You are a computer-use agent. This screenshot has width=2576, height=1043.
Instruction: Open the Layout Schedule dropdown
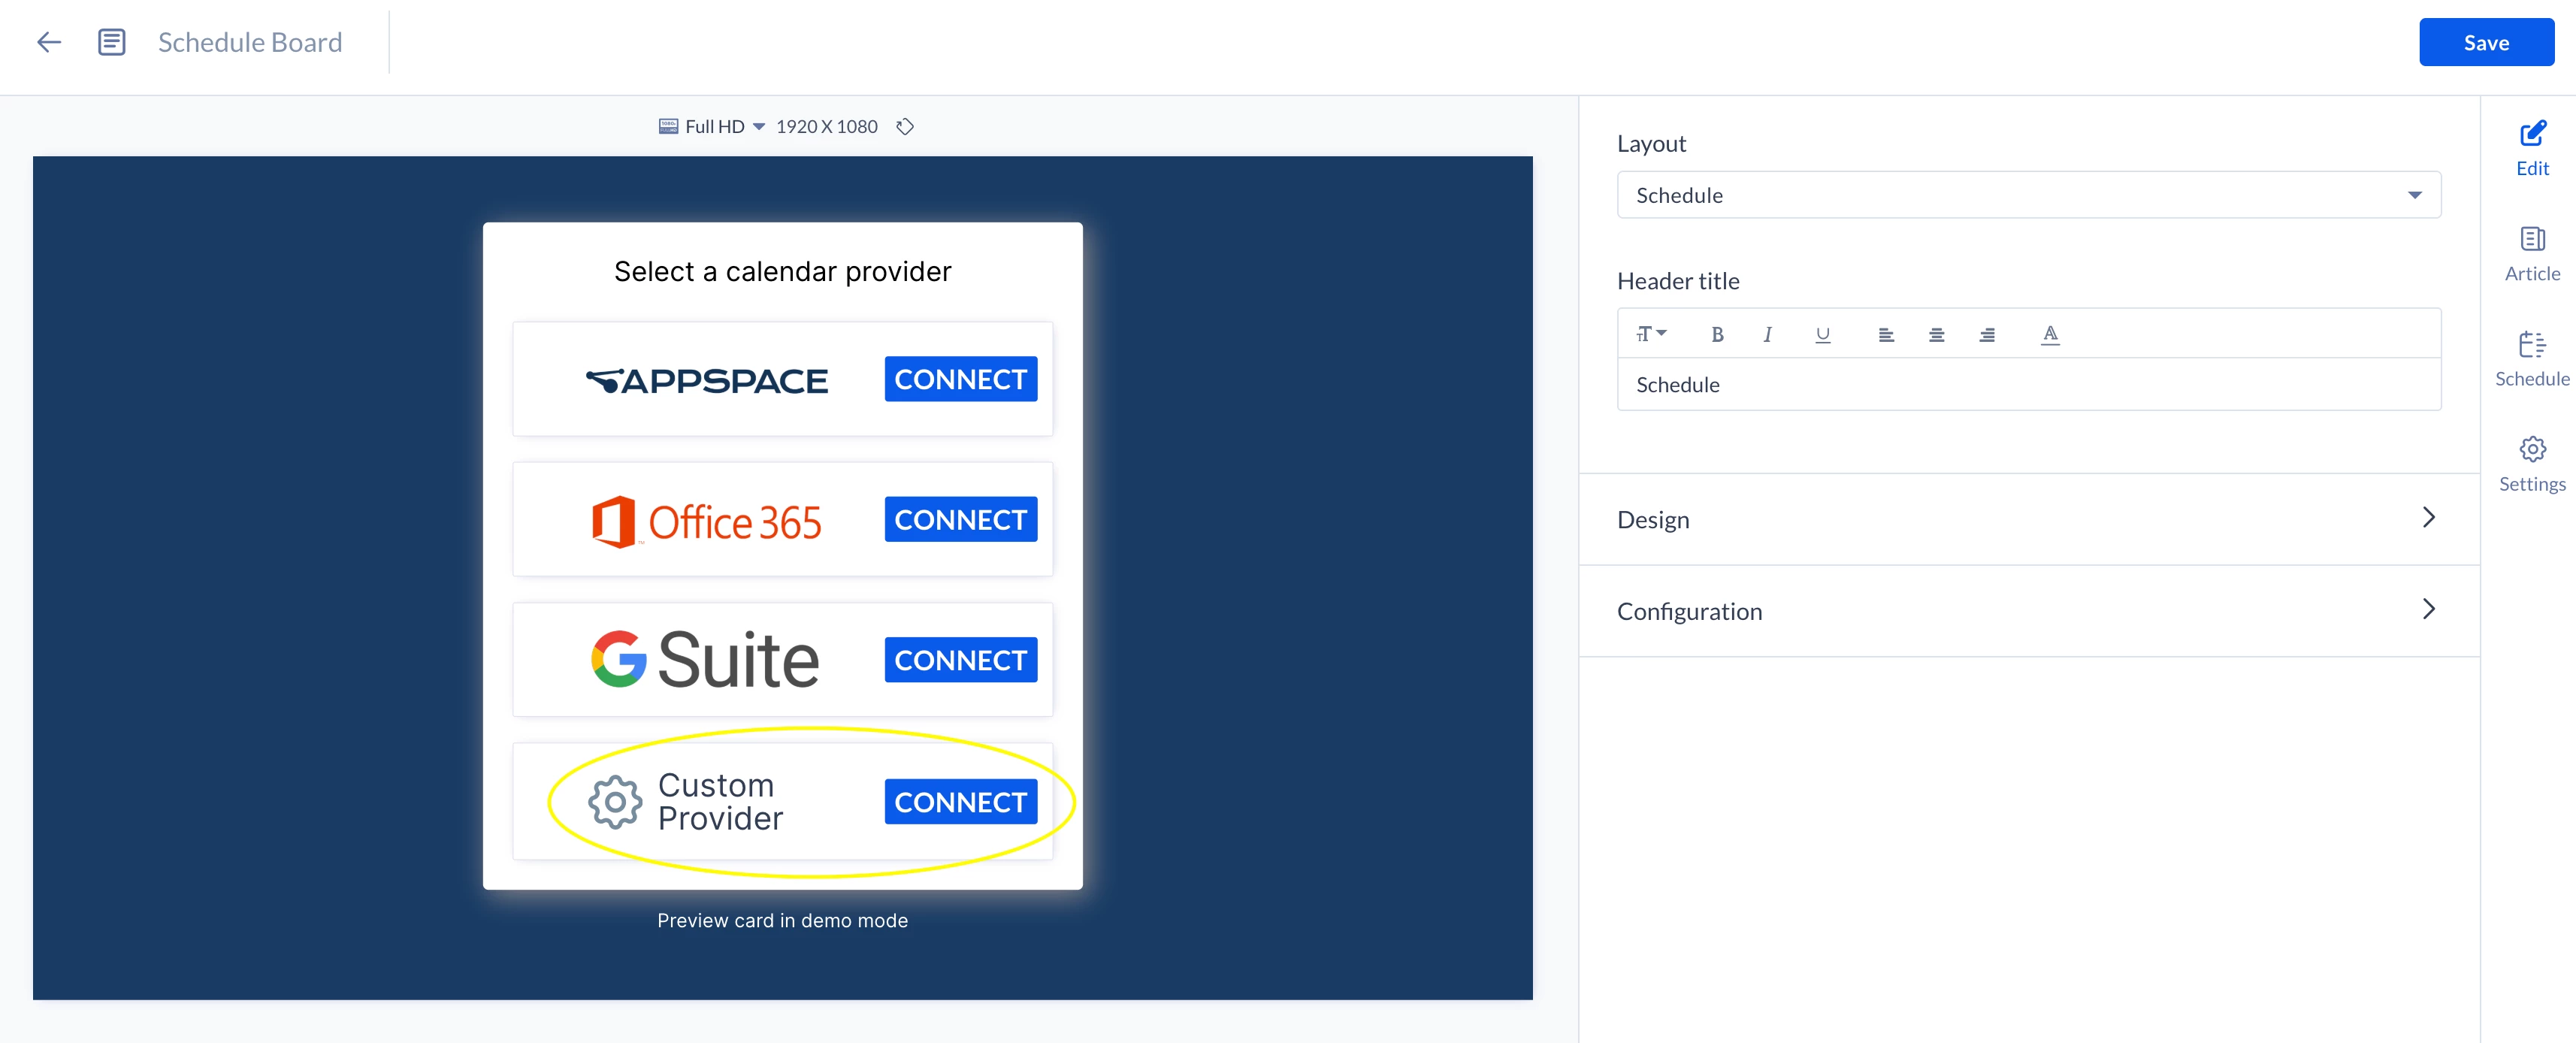(2028, 195)
